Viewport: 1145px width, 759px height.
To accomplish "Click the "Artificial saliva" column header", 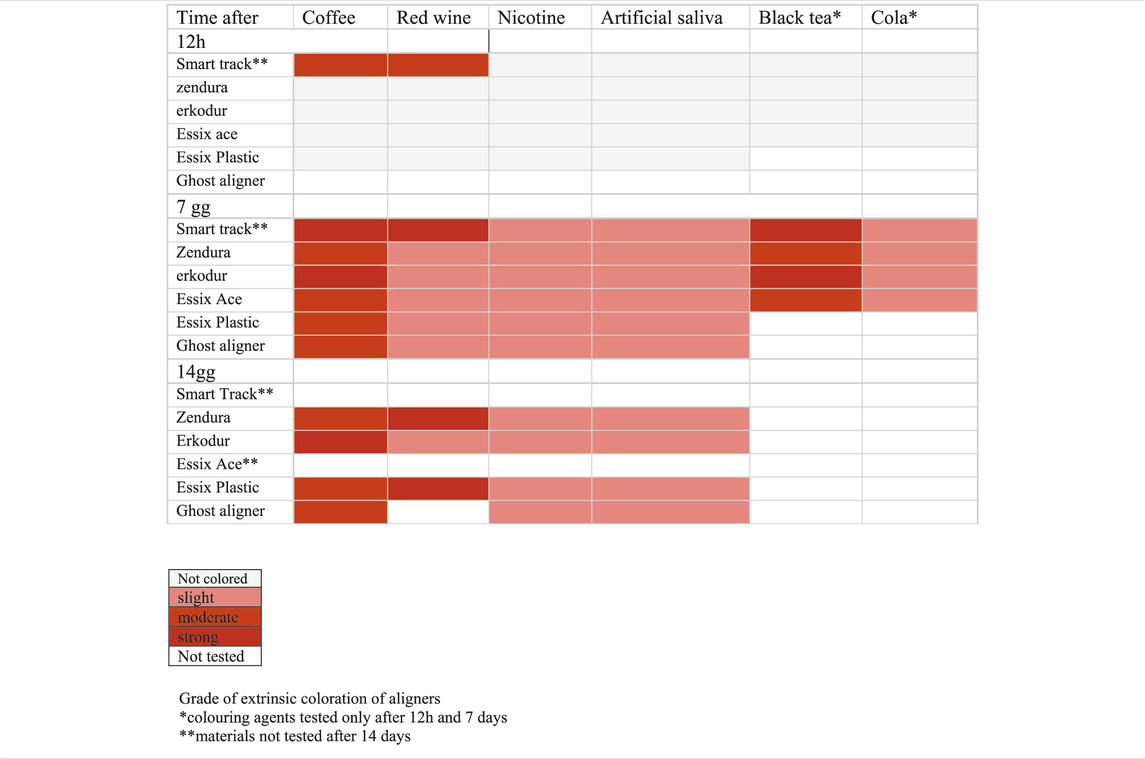I will tap(662, 18).
